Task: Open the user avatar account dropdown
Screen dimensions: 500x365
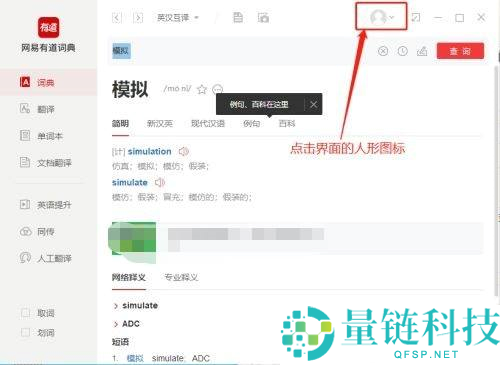Action: [382, 17]
